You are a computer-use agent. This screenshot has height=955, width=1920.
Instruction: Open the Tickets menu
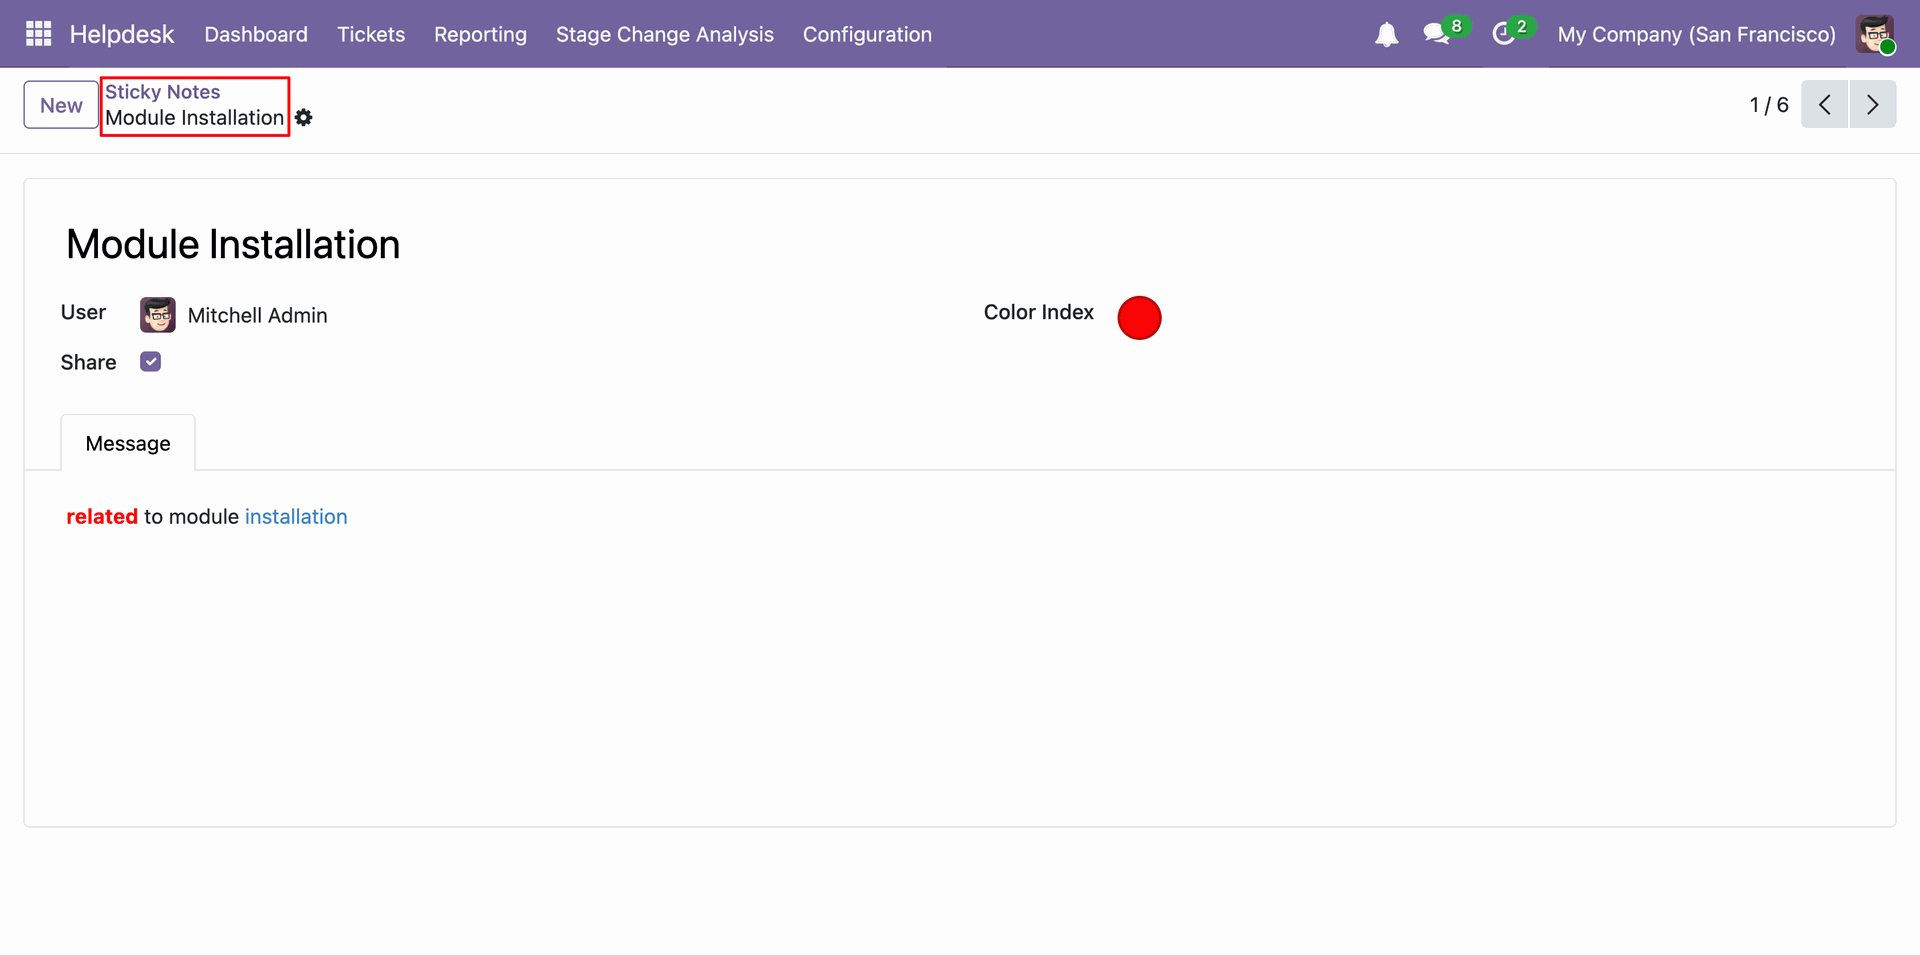(371, 34)
